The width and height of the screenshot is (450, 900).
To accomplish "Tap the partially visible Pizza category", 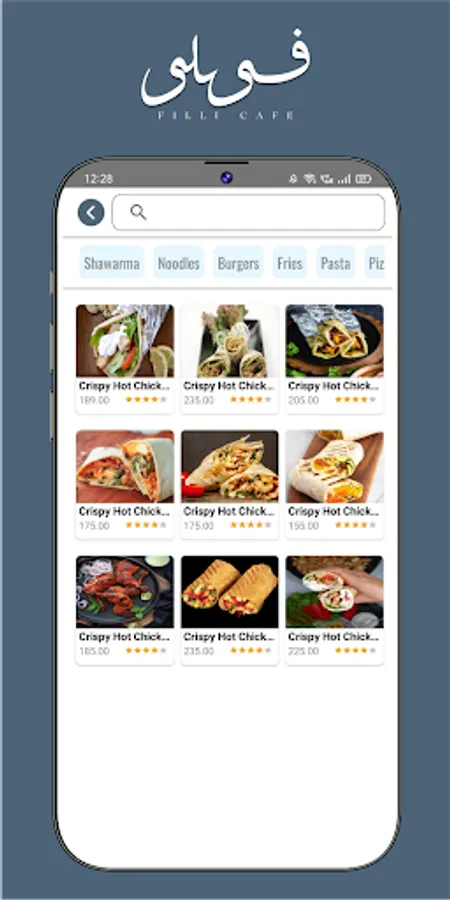I will (x=375, y=264).
